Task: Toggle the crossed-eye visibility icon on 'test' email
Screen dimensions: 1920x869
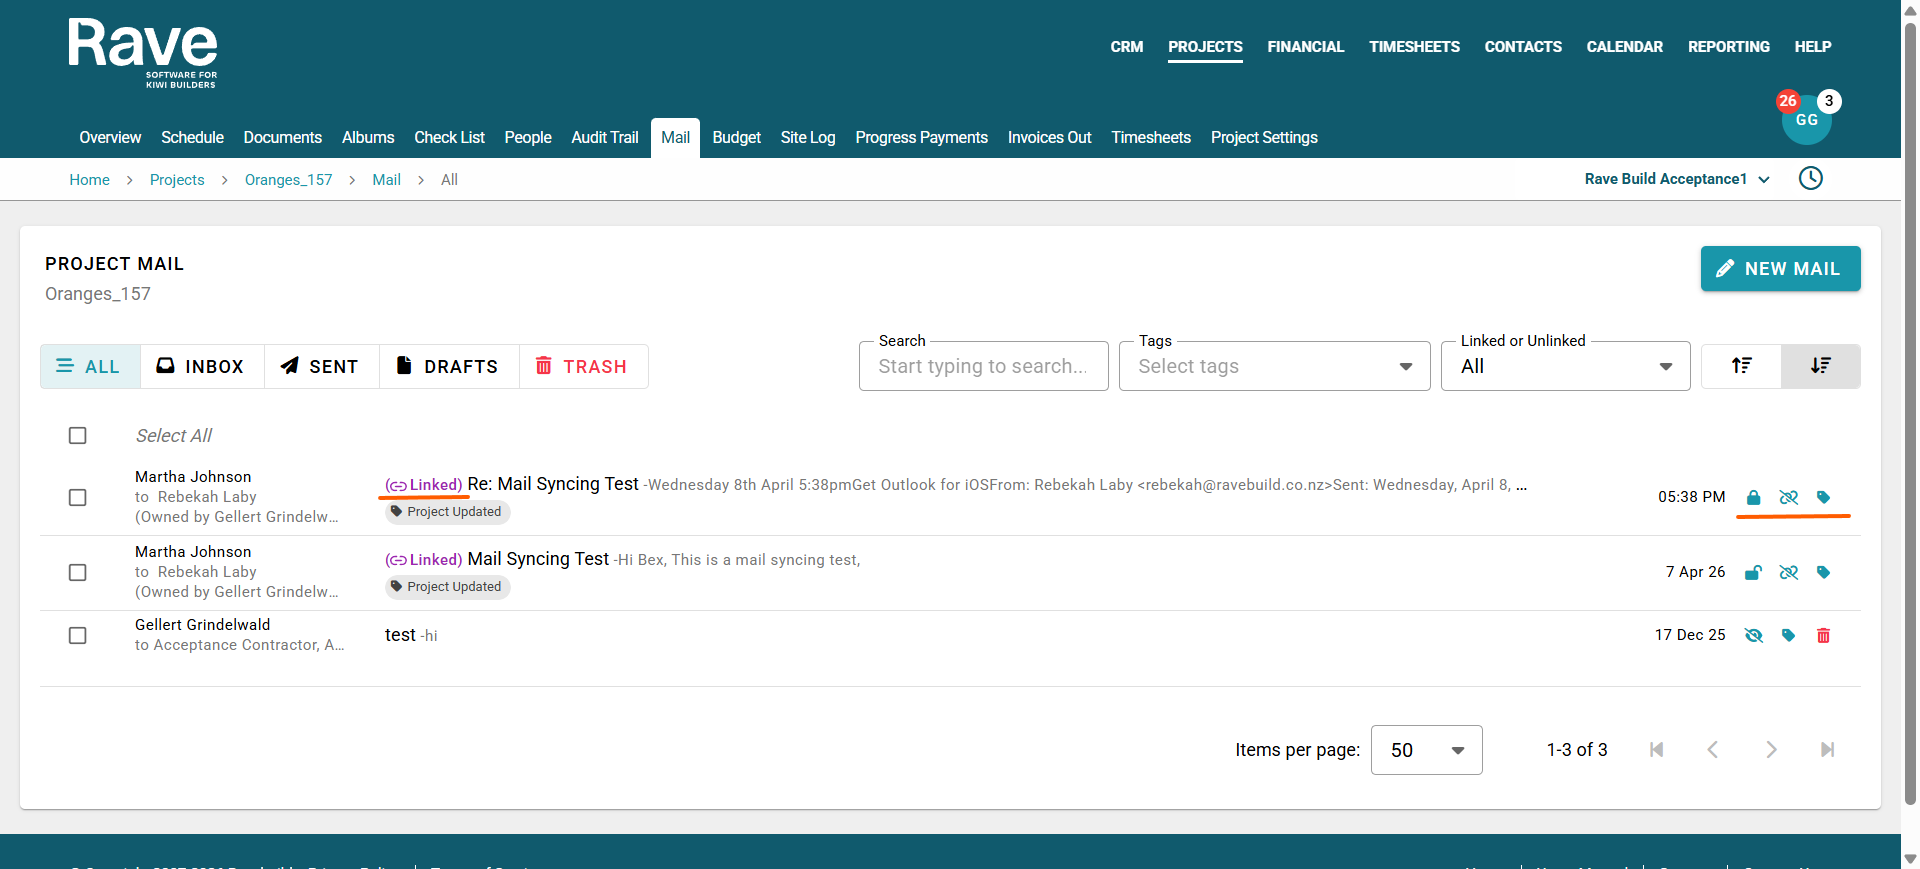Action: [1753, 636]
